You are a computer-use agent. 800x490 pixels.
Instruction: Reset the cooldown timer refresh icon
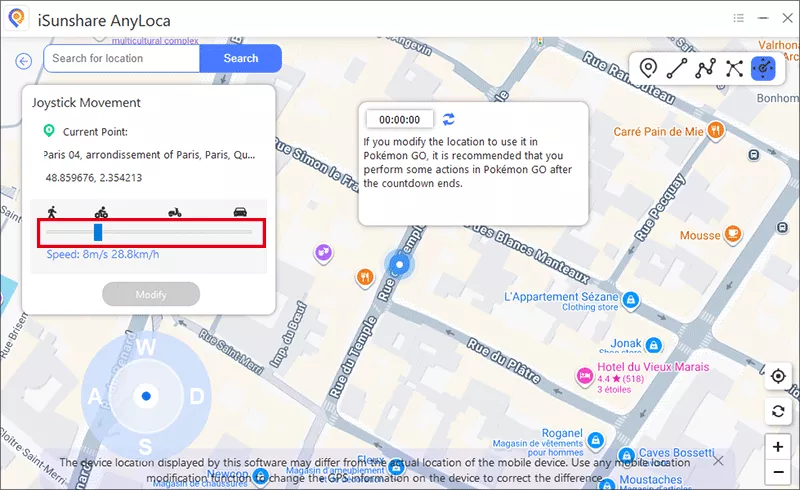click(449, 119)
